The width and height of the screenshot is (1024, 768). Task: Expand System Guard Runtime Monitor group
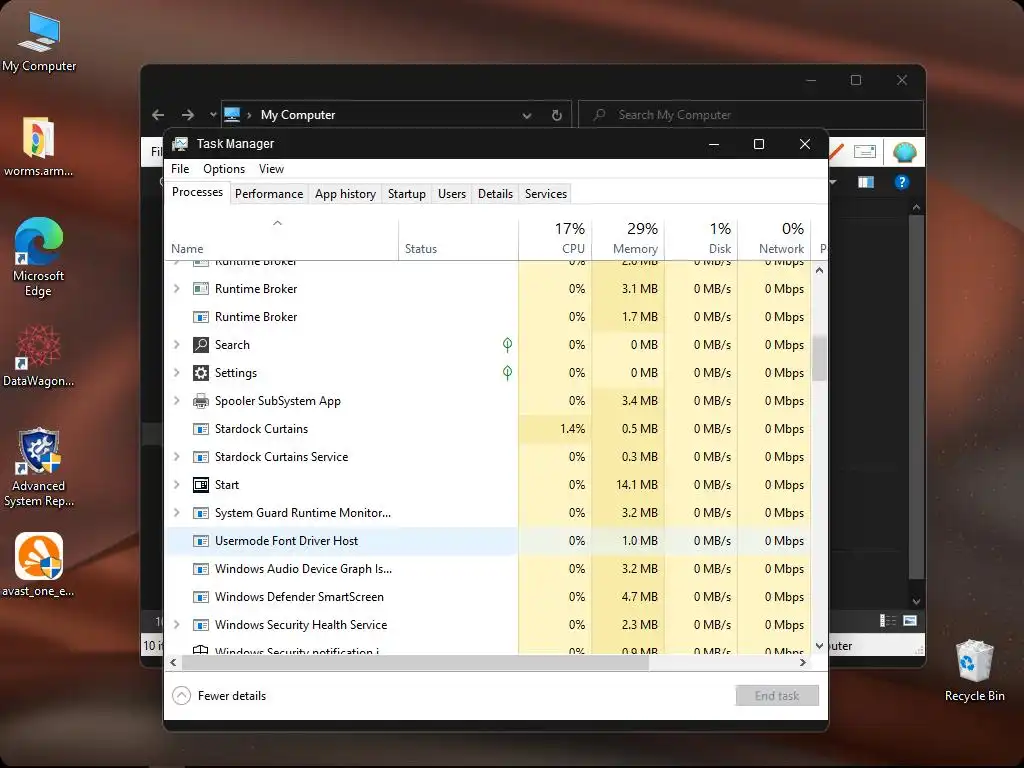tap(176, 513)
